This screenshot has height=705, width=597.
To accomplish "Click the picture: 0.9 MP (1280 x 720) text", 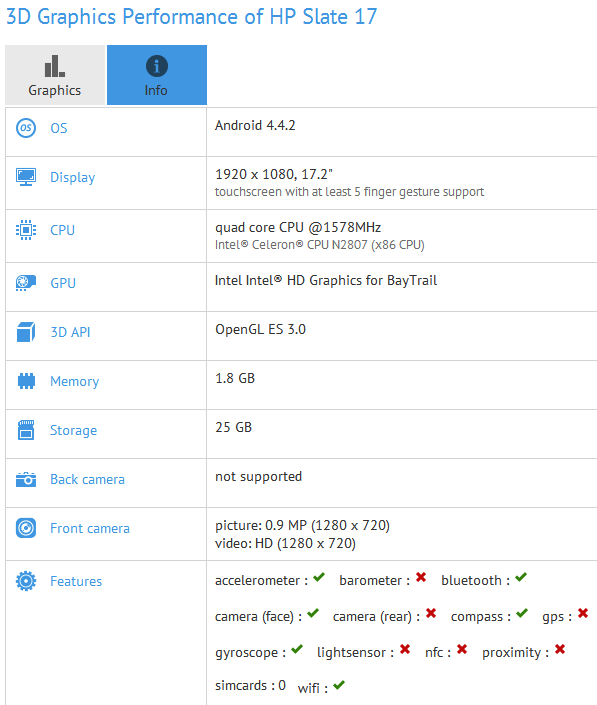I will [x=303, y=526].
